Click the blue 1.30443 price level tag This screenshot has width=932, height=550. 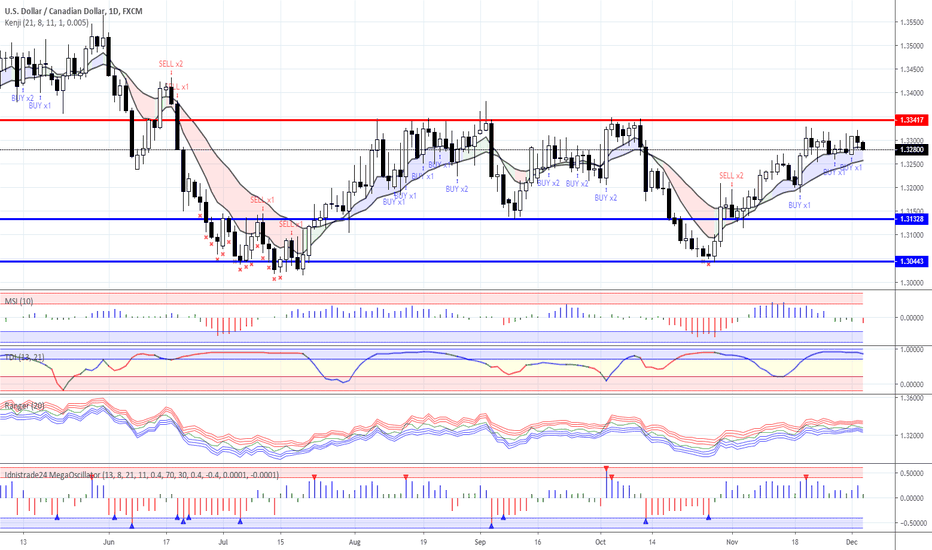(x=910, y=261)
